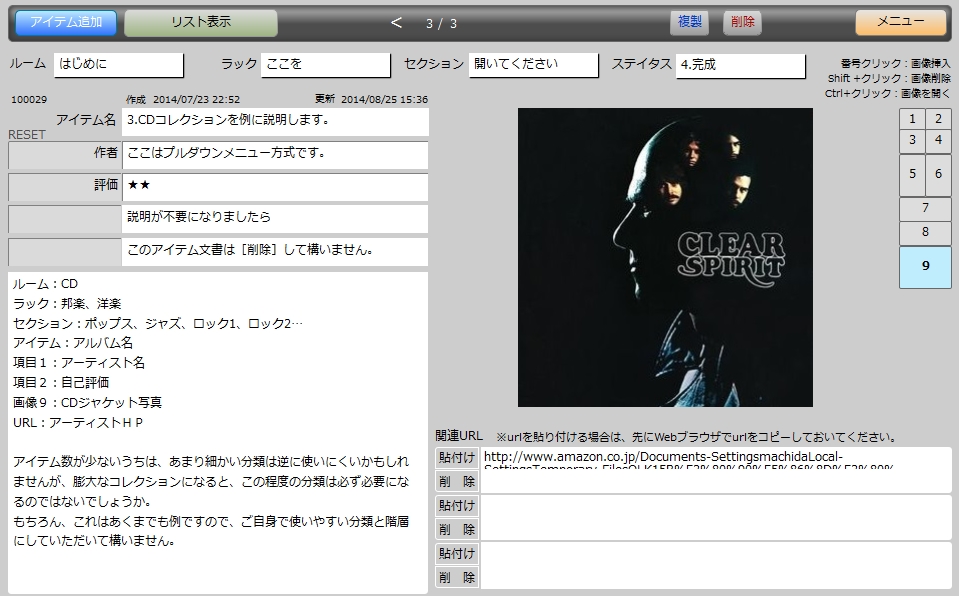This screenshot has width=959, height=596.
Task: Click the empty second URL field
Action: coord(716,518)
